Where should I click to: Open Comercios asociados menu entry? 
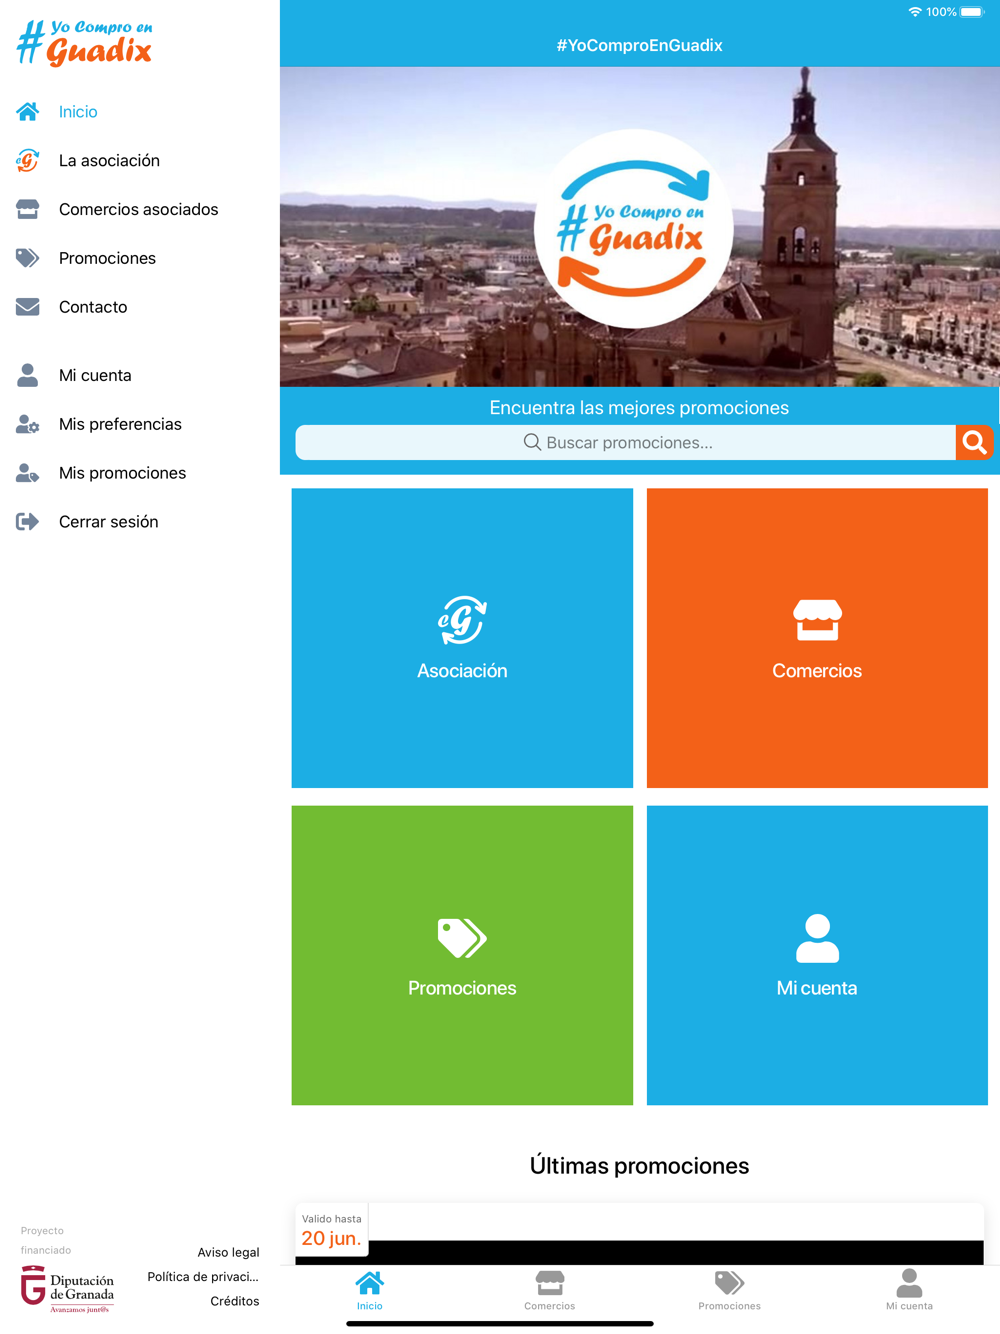point(140,209)
